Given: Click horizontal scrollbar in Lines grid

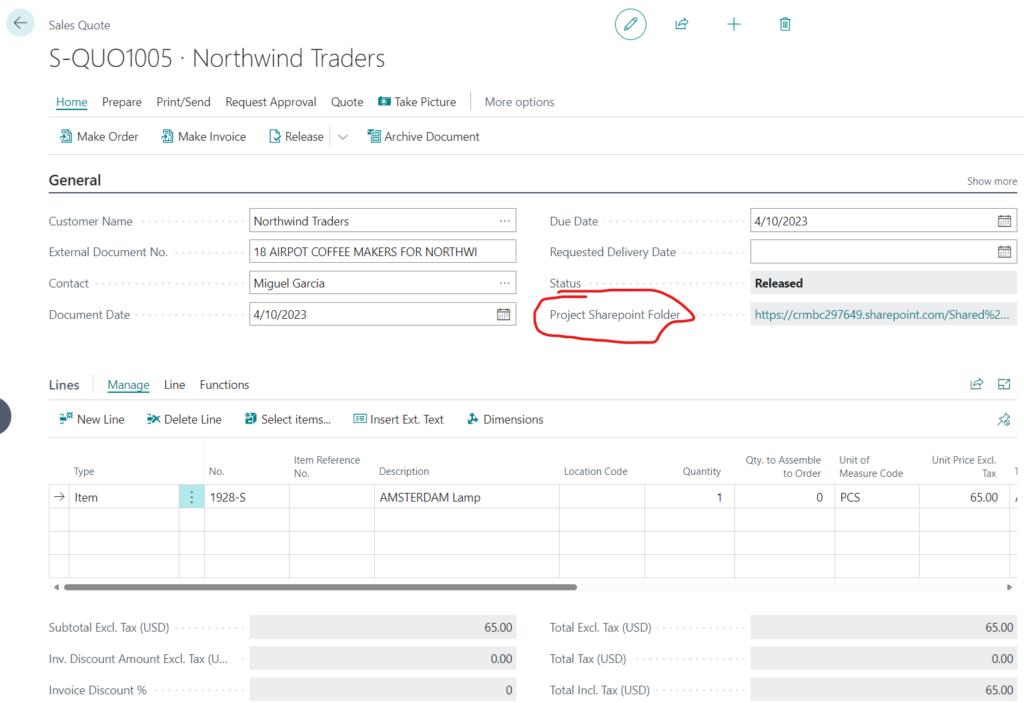Looking at the screenshot, I should pos(320,587).
